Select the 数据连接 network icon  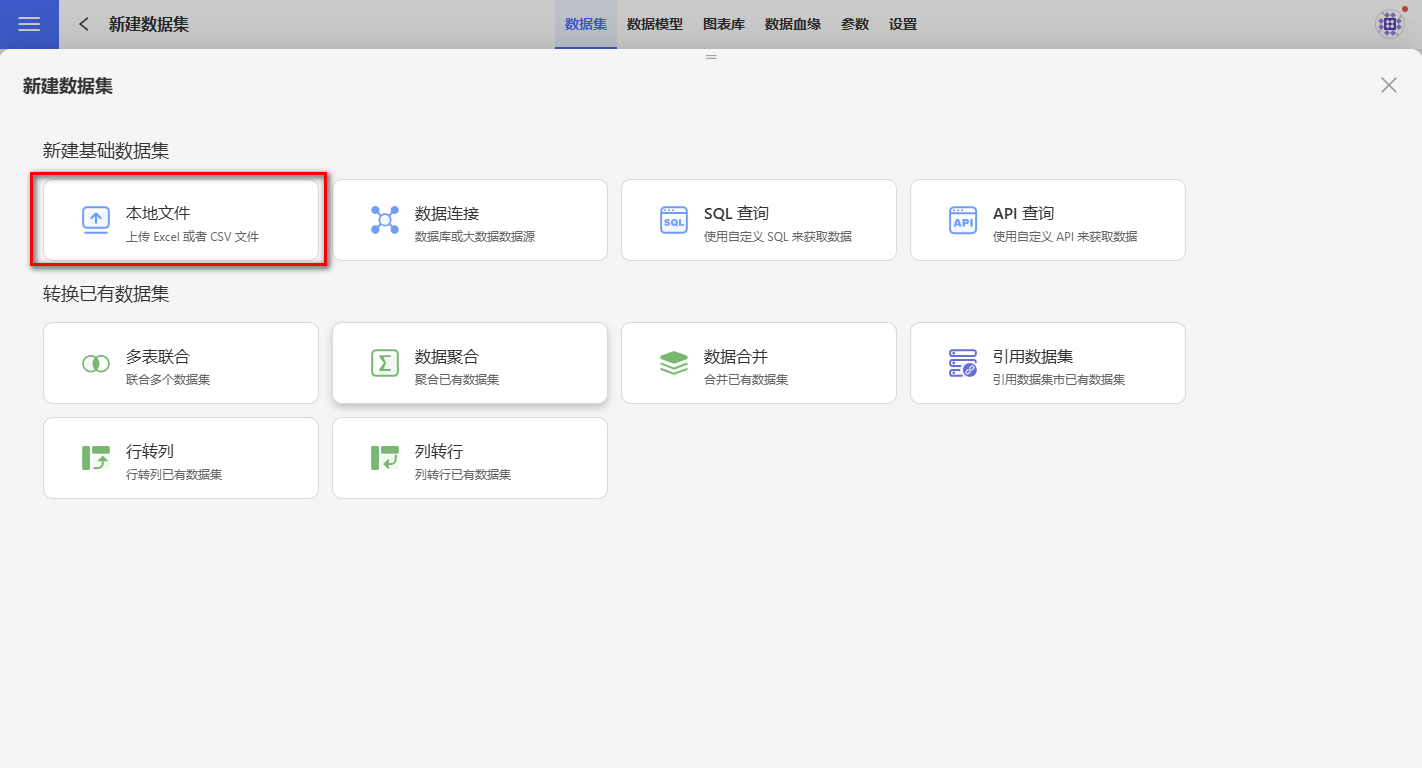click(x=385, y=220)
